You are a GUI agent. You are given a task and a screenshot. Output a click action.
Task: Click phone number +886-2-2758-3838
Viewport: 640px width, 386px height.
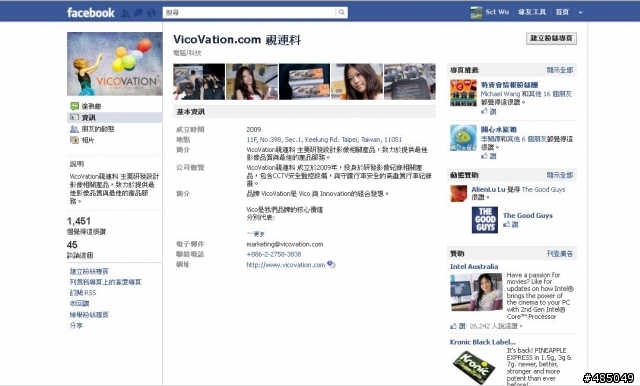pos(274,254)
